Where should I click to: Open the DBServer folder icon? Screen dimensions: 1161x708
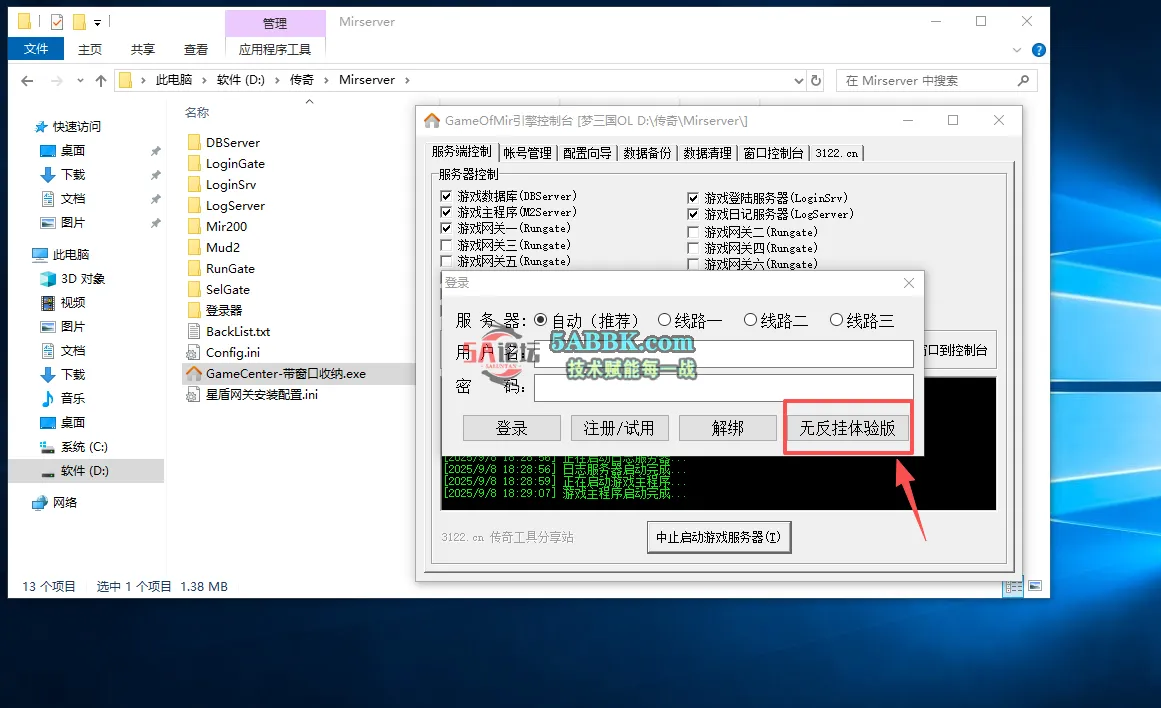[x=194, y=142]
